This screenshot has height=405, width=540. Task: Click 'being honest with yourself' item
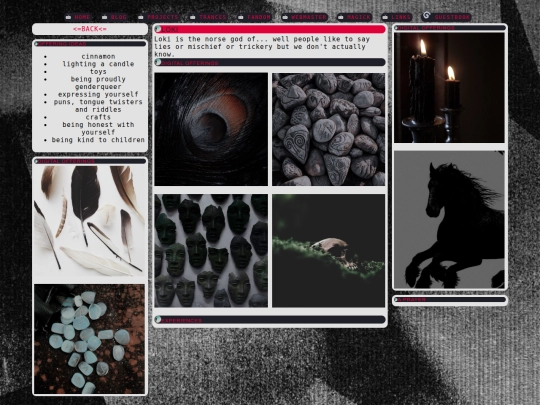coord(98,128)
